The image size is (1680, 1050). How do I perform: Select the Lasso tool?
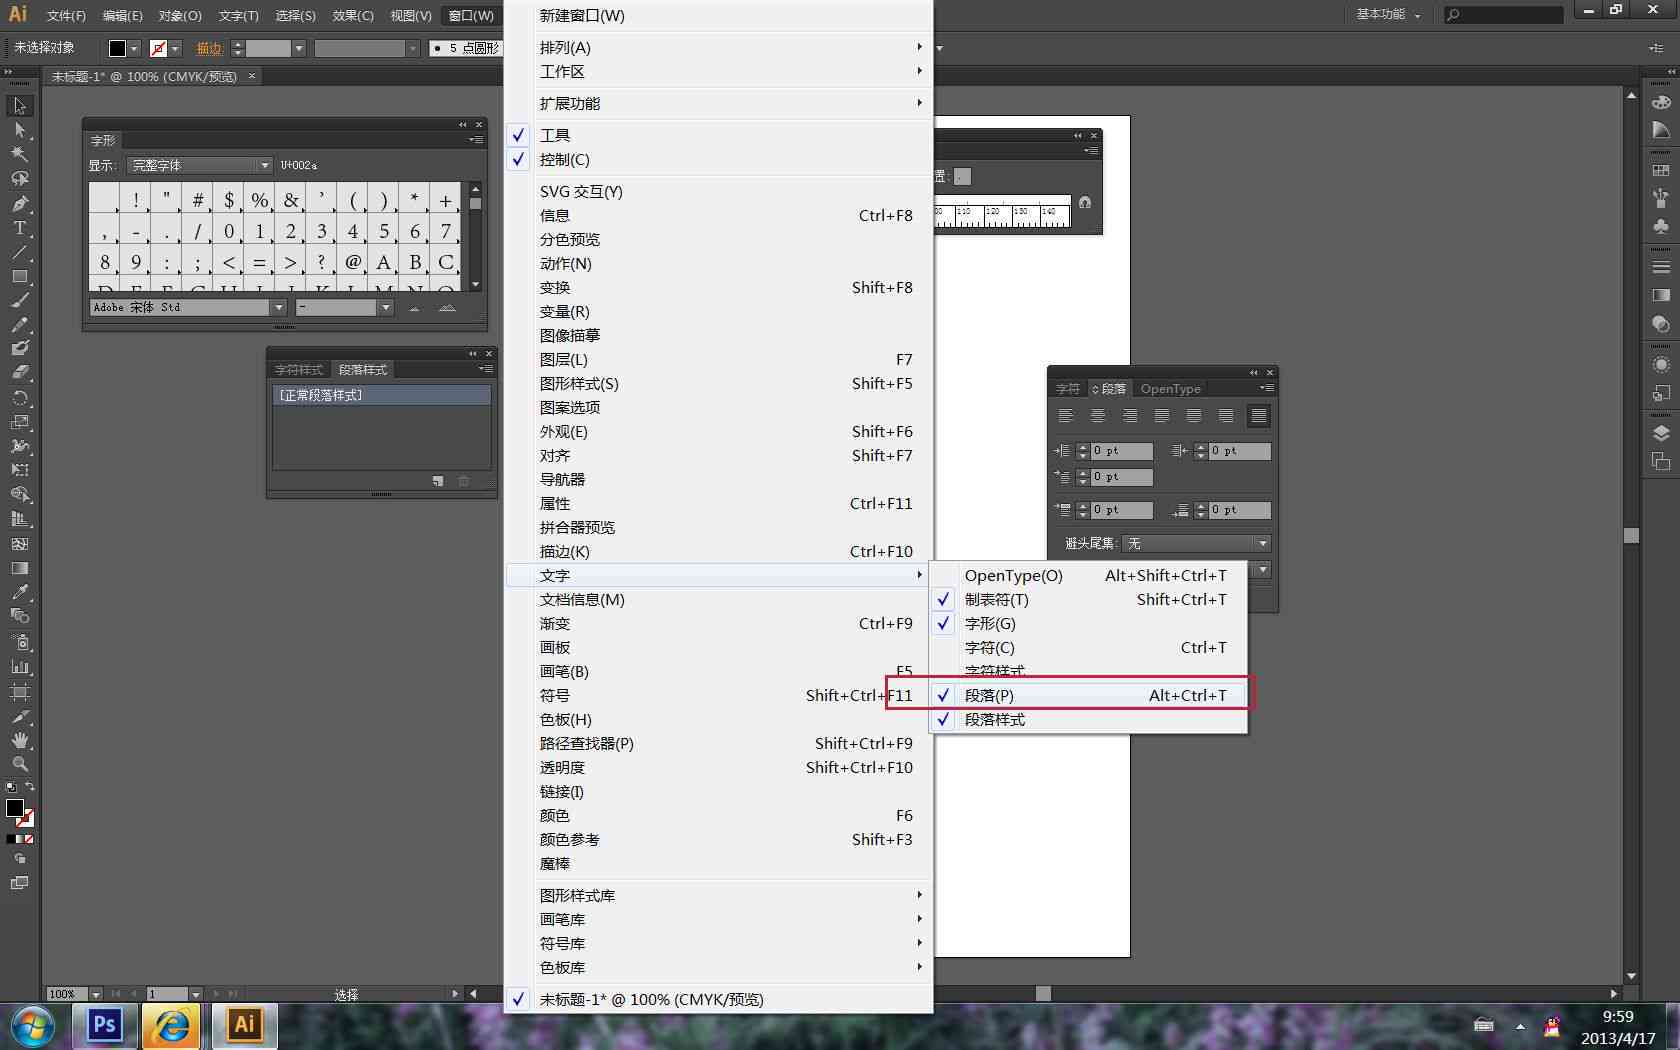[19, 179]
